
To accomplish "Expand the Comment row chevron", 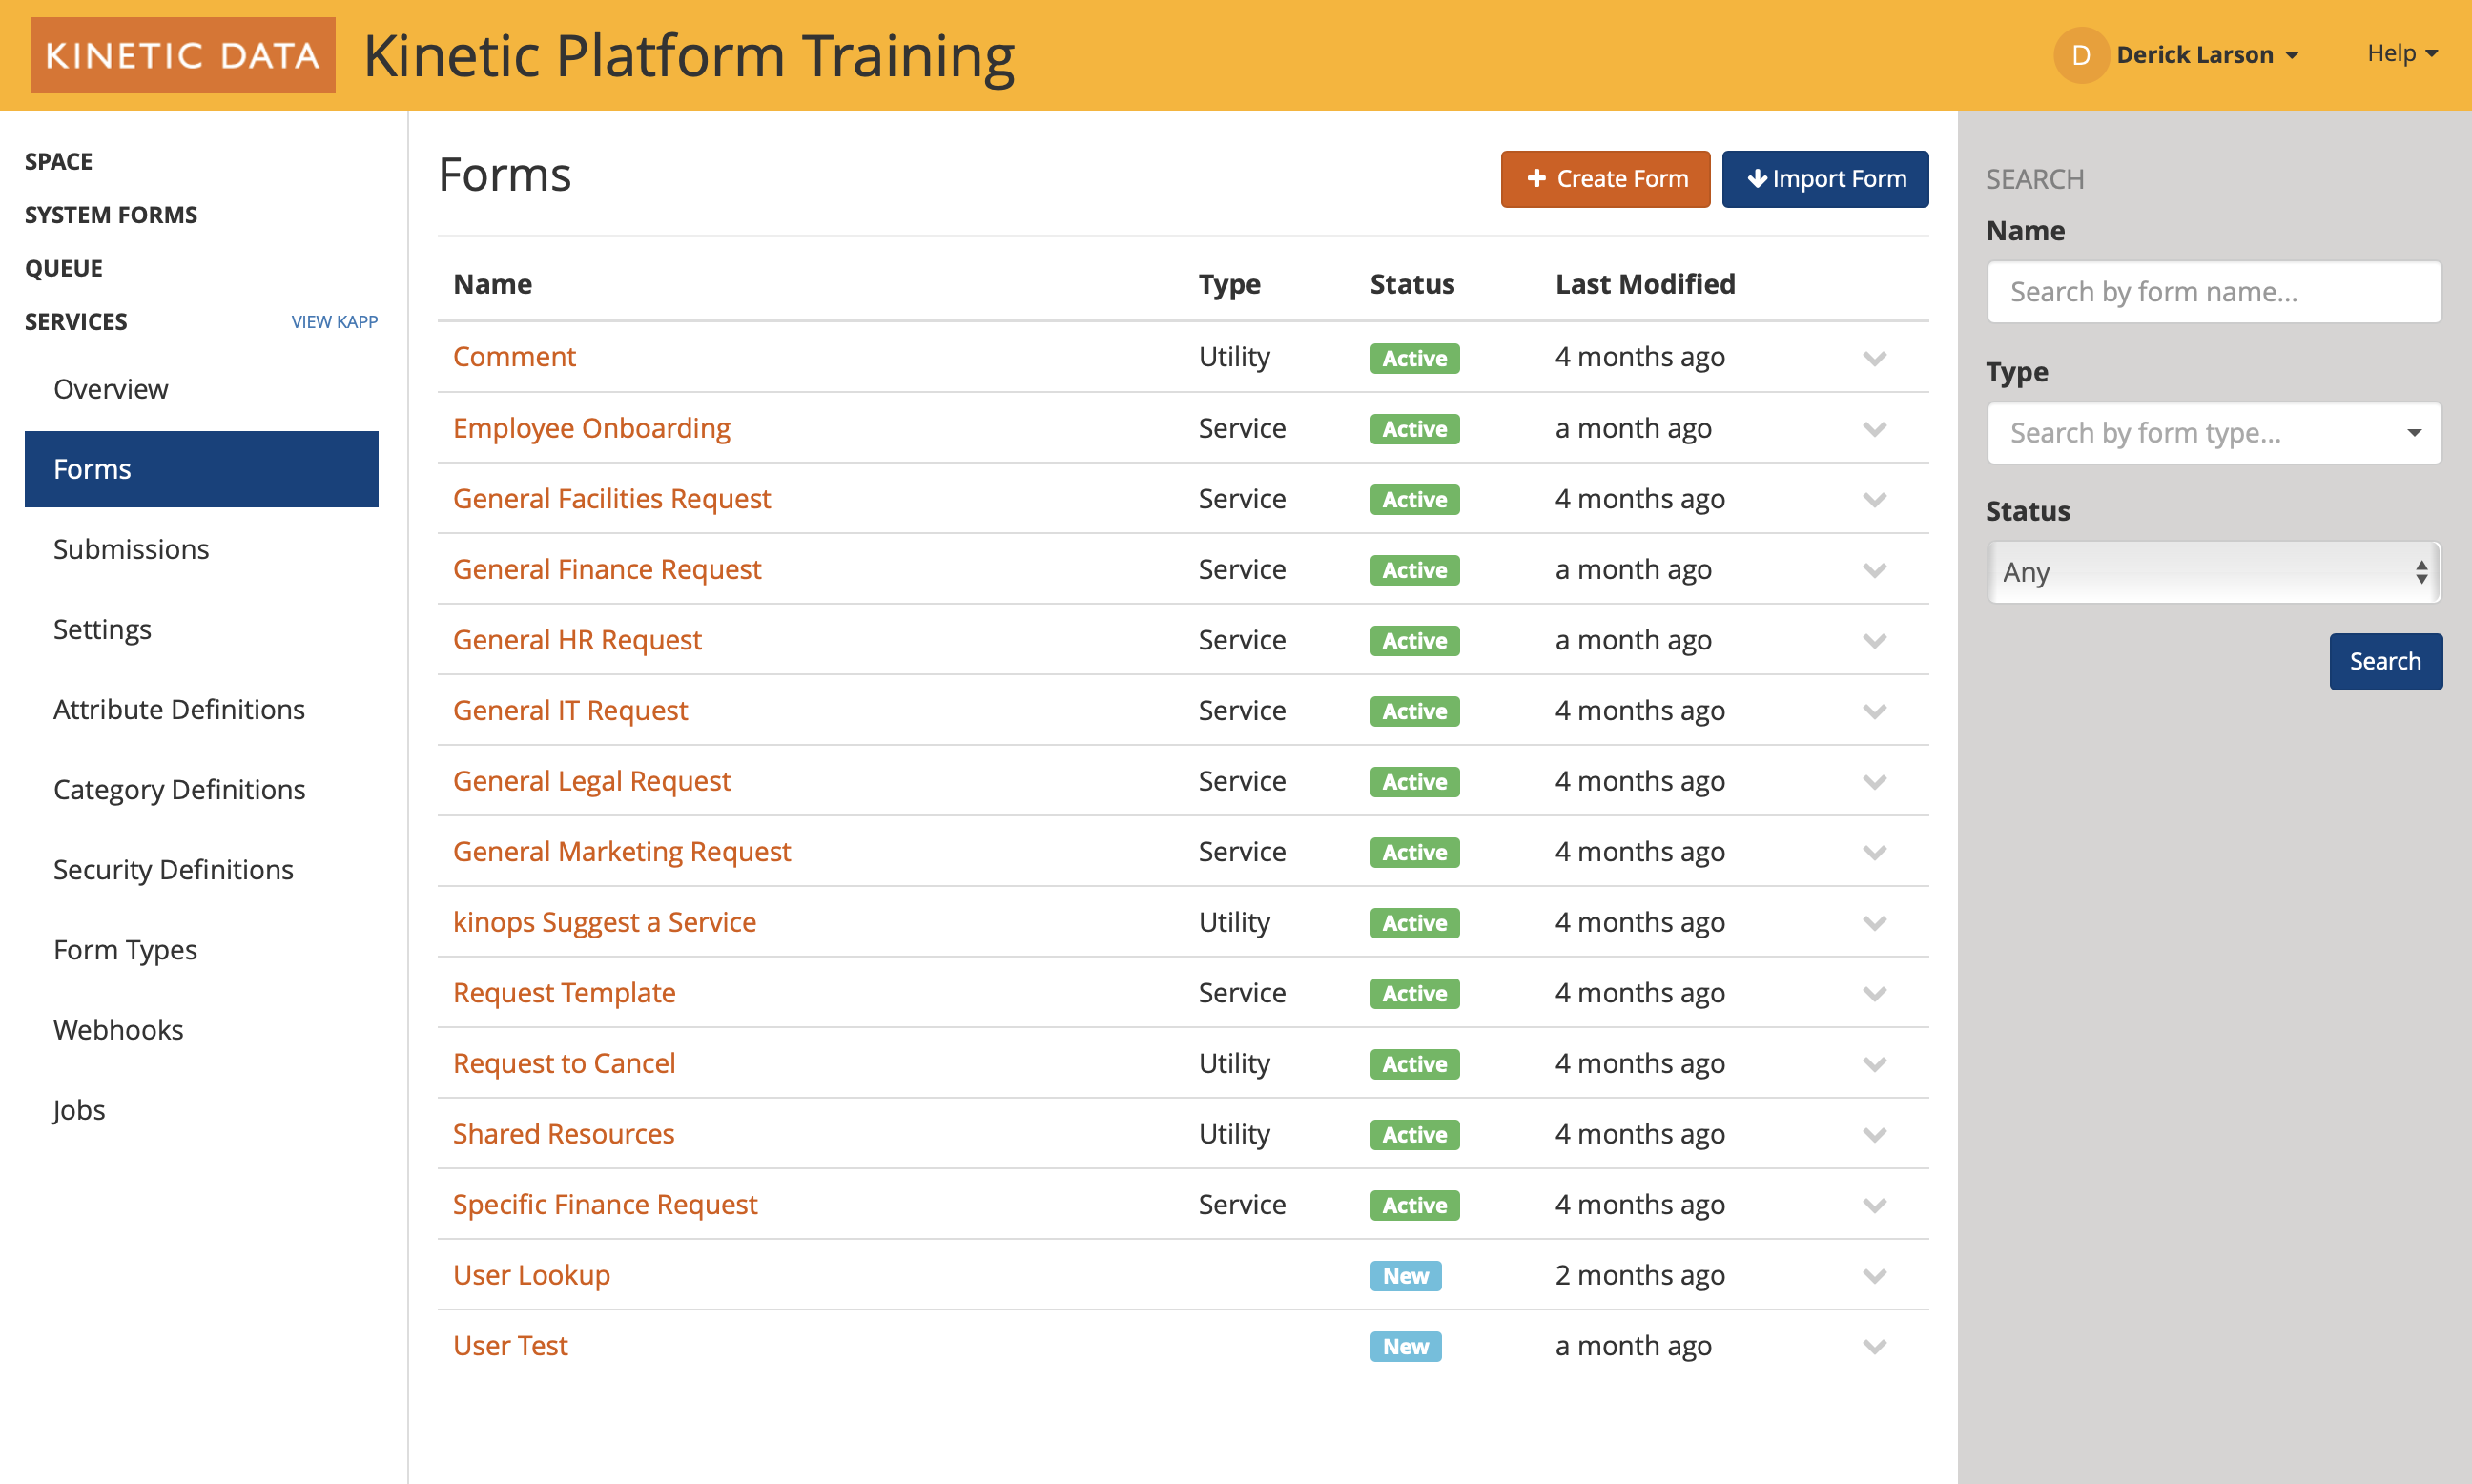I will pos(1874,358).
